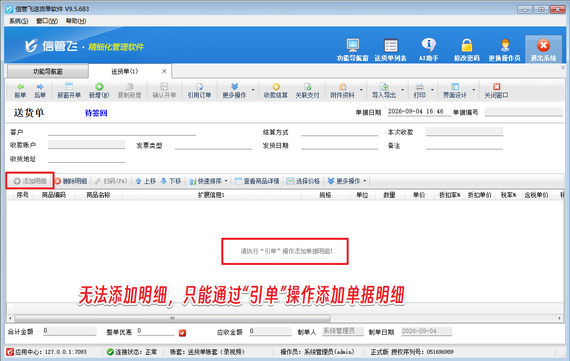Open 快速排序 dropdown
The width and height of the screenshot is (570, 361).
click(x=208, y=181)
